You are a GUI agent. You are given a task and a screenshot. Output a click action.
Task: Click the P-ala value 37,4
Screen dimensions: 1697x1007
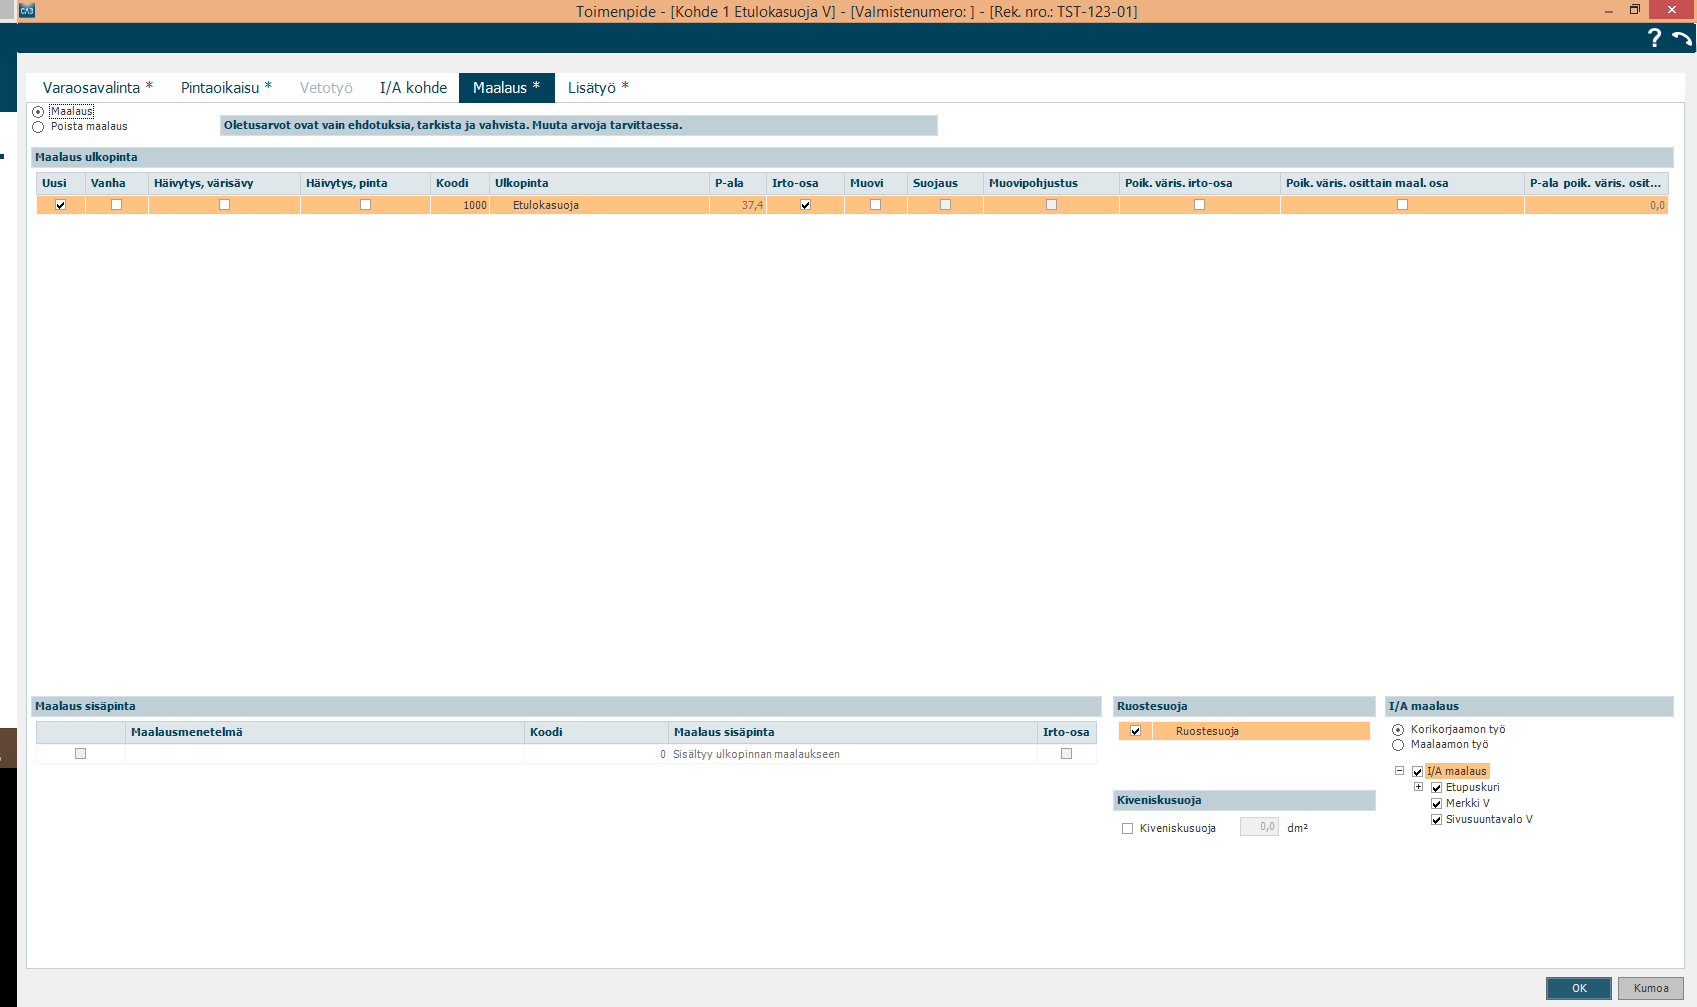[x=738, y=205]
